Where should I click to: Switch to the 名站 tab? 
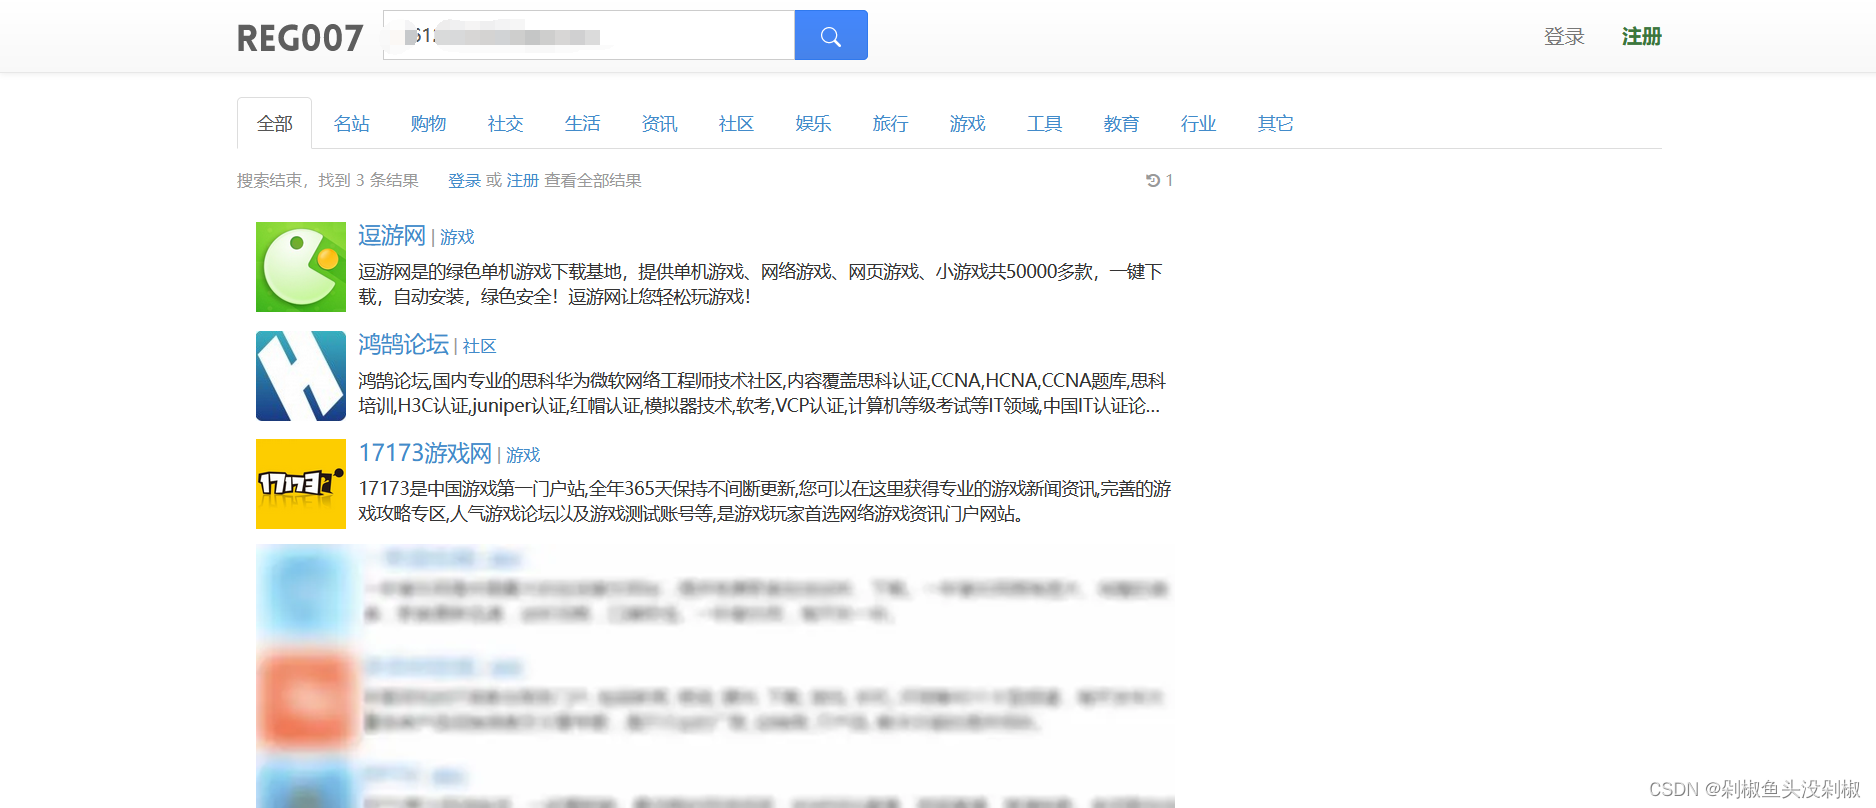(x=352, y=123)
